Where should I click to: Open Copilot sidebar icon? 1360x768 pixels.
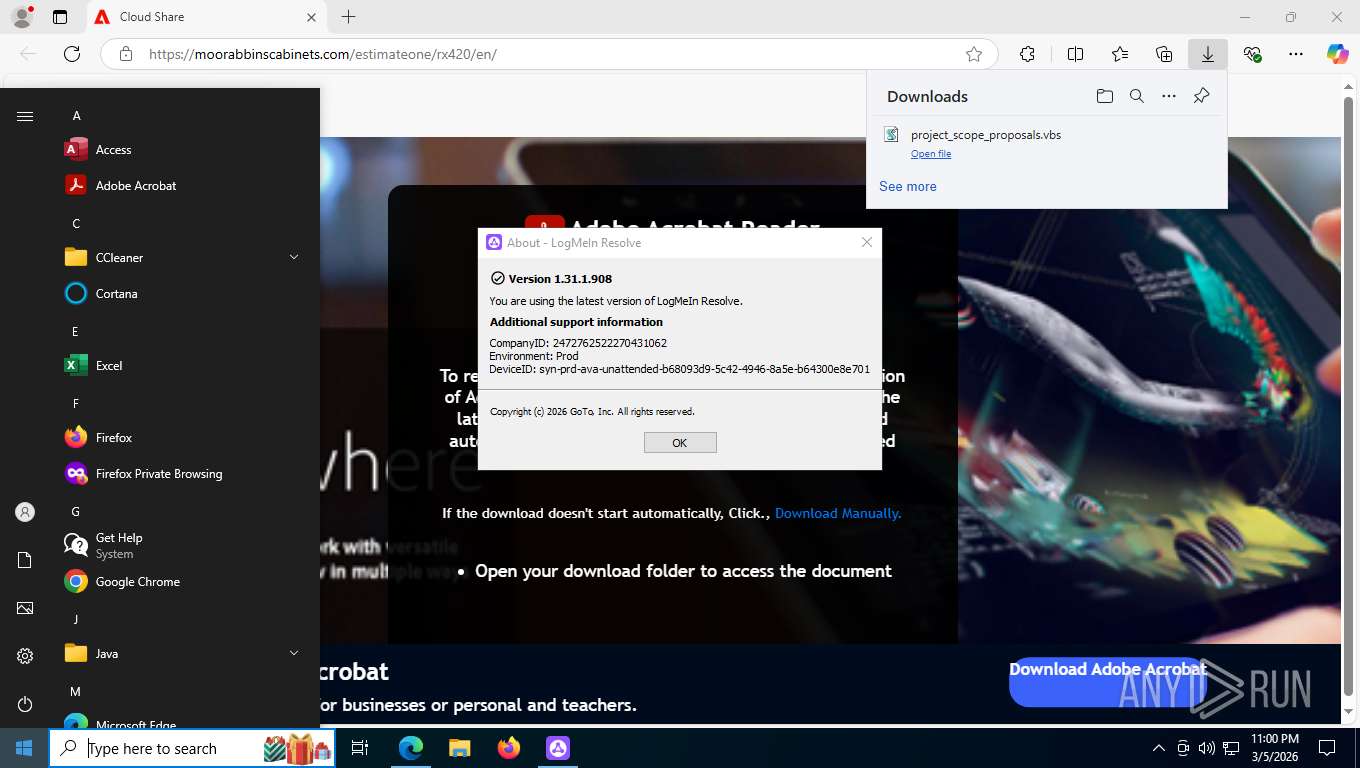tap(1338, 54)
